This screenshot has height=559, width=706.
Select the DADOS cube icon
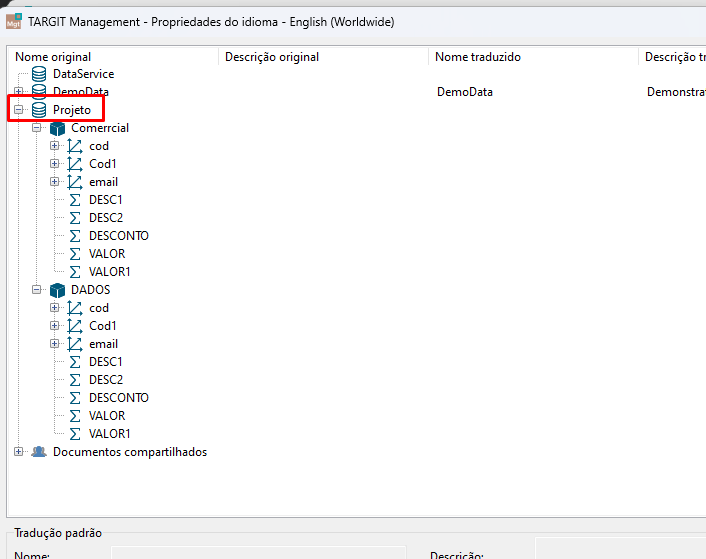tap(57, 290)
